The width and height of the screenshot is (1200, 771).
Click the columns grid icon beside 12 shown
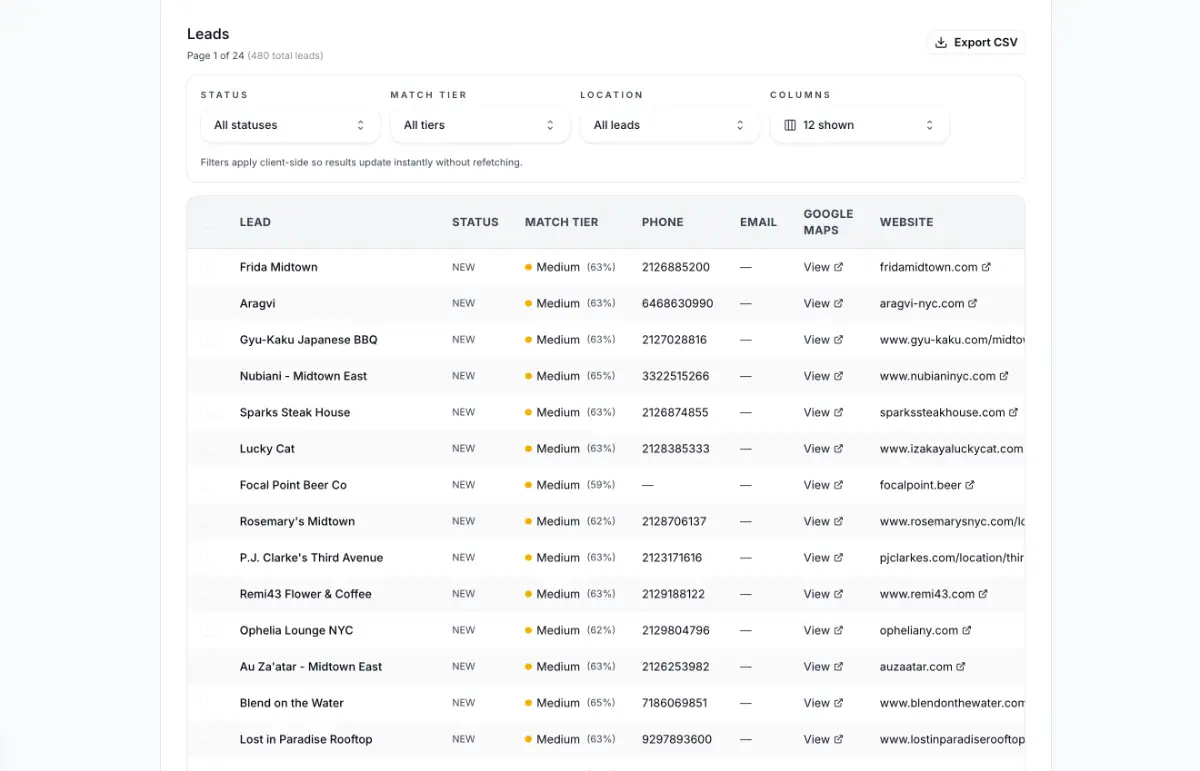[790, 125]
